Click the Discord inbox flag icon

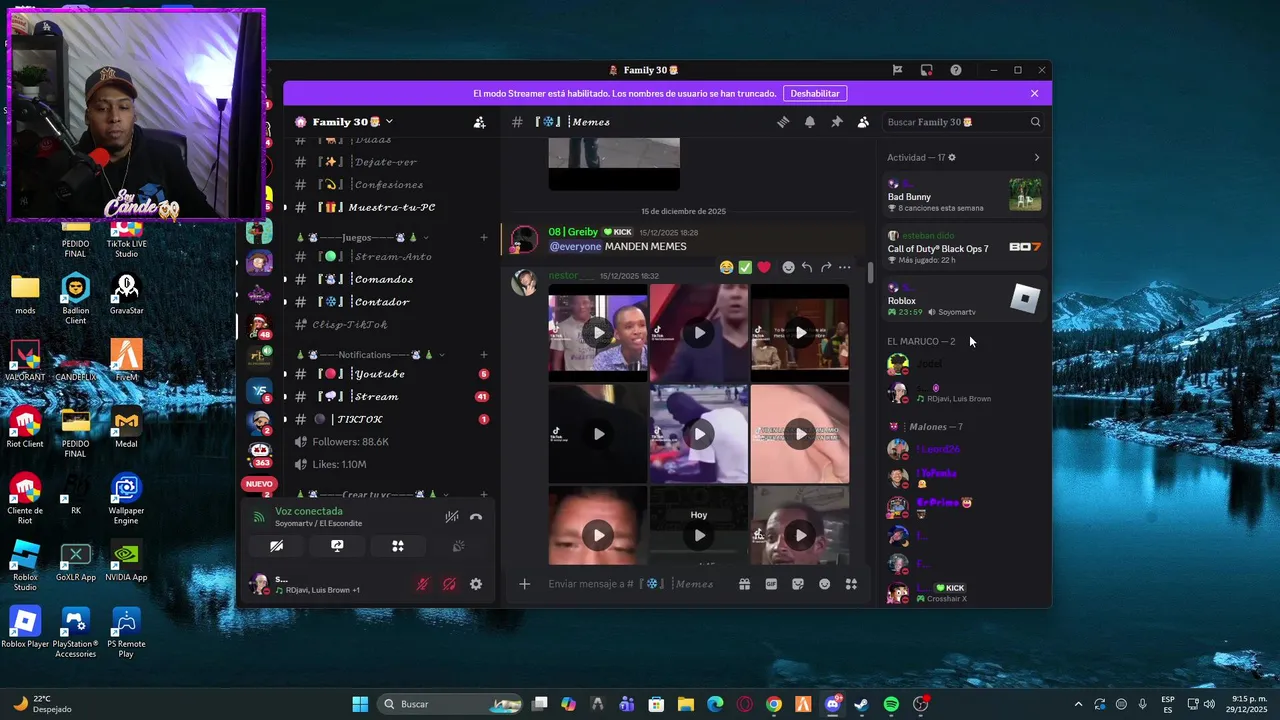(x=897, y=70)
